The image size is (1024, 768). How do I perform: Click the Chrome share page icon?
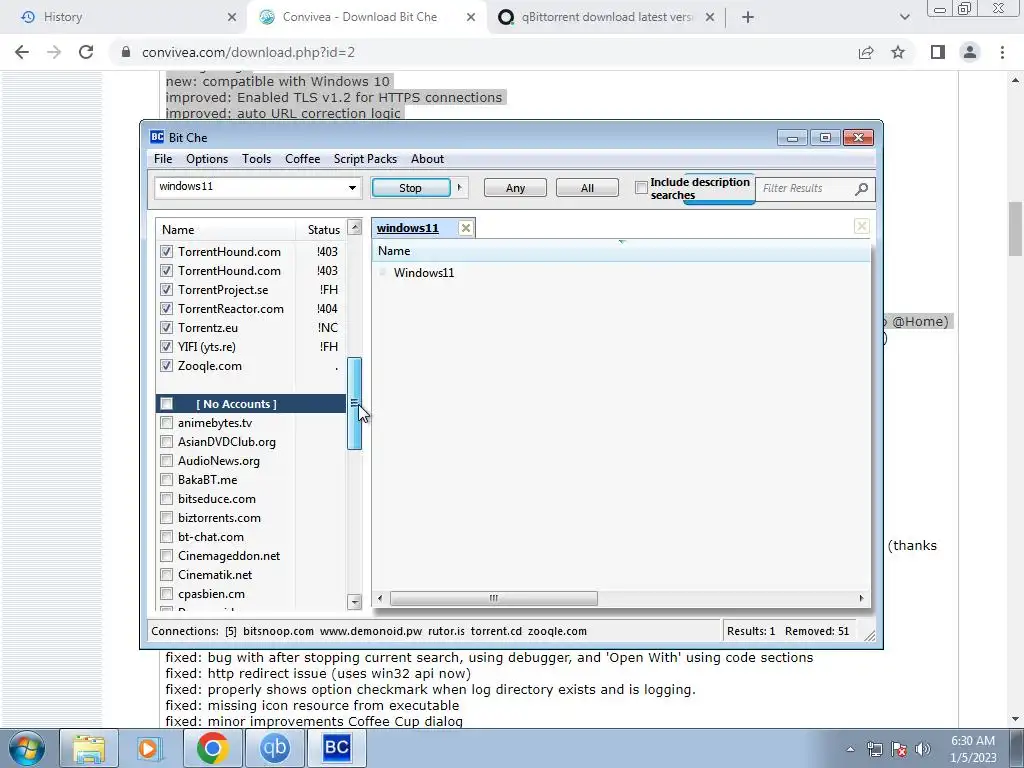[x=866, y=52]
